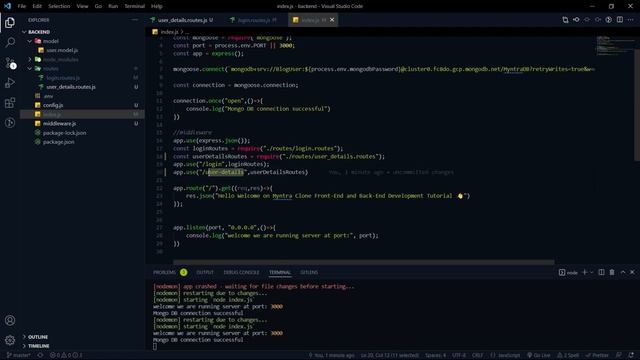The width and height of the screenshot is (640, 360).
Task: Open the Search view in activity bar
Action: [10, 42]
